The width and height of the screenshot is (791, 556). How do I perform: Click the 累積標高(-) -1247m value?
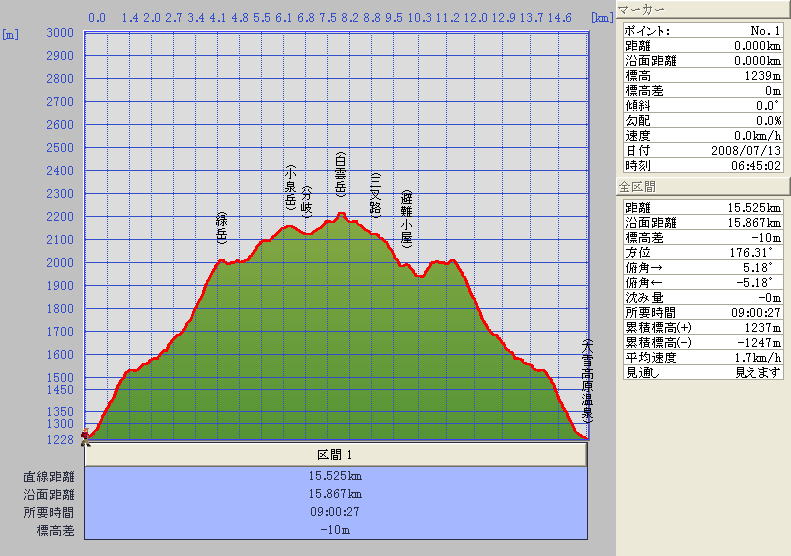point(759,343)
